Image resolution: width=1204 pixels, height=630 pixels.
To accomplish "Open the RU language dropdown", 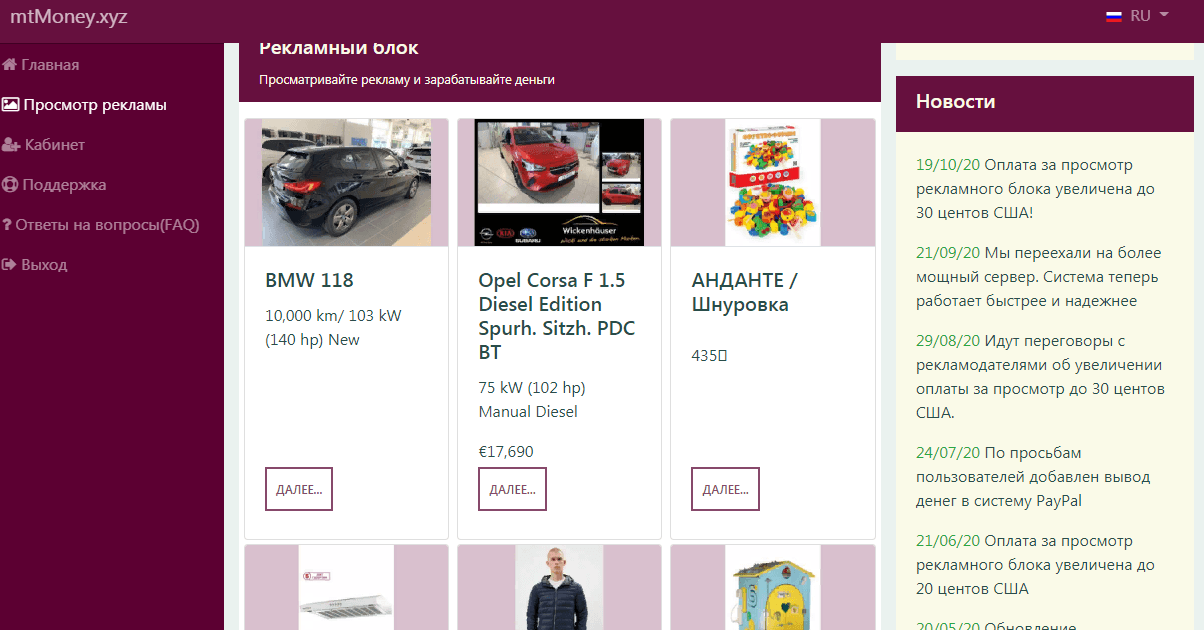I will (1138, 16).
